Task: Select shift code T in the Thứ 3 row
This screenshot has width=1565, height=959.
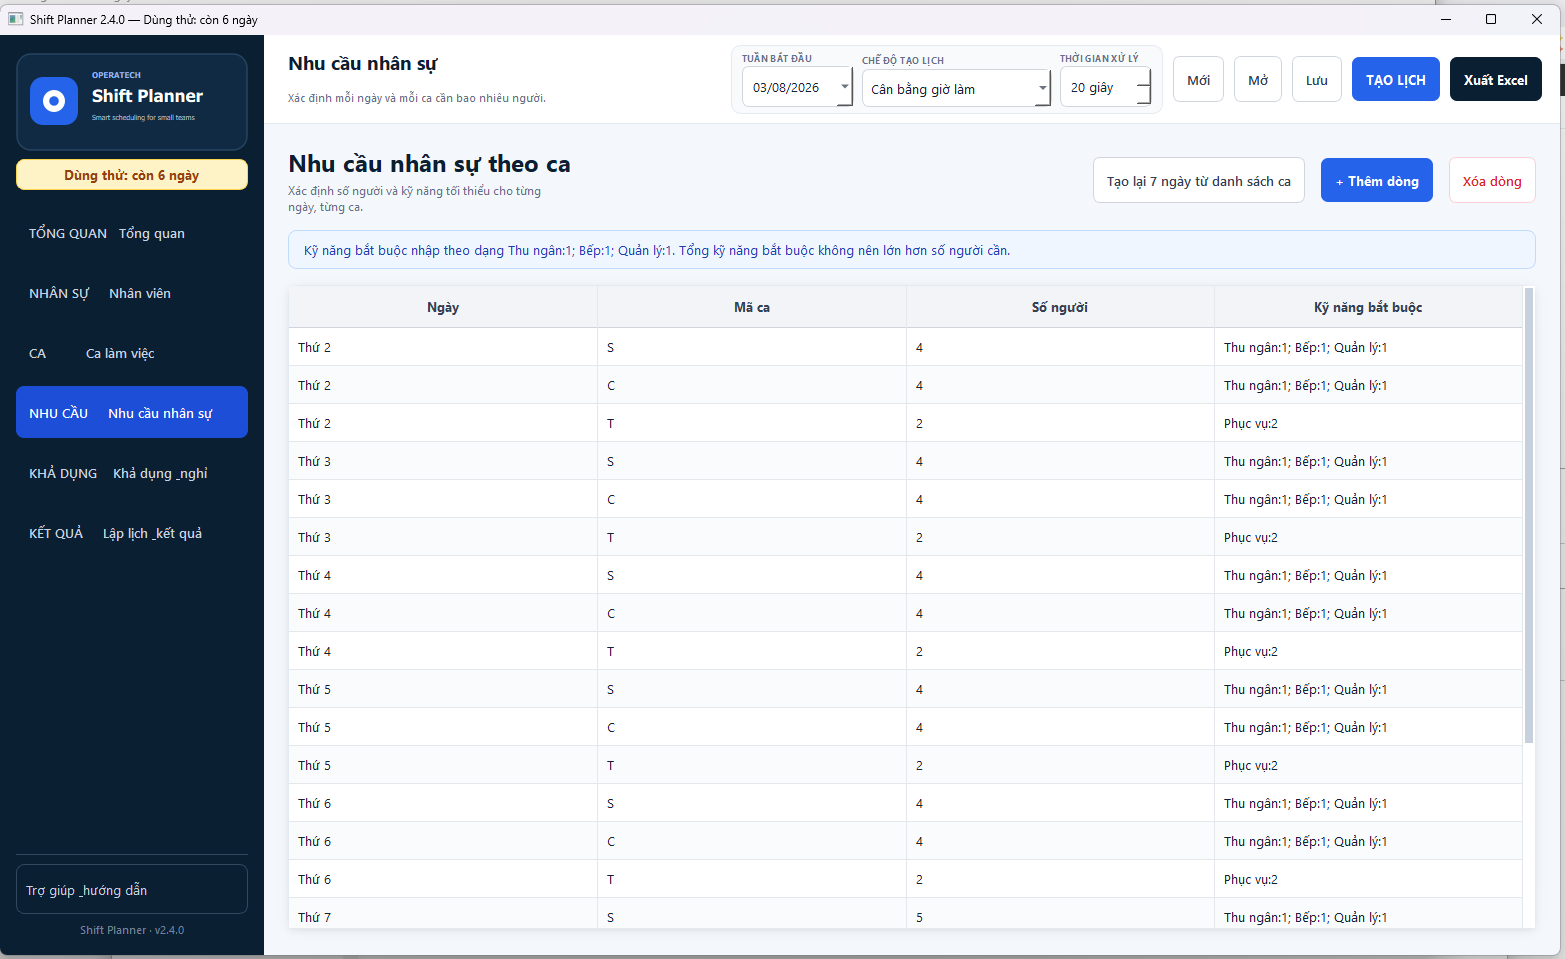Action: click(752, 537)
